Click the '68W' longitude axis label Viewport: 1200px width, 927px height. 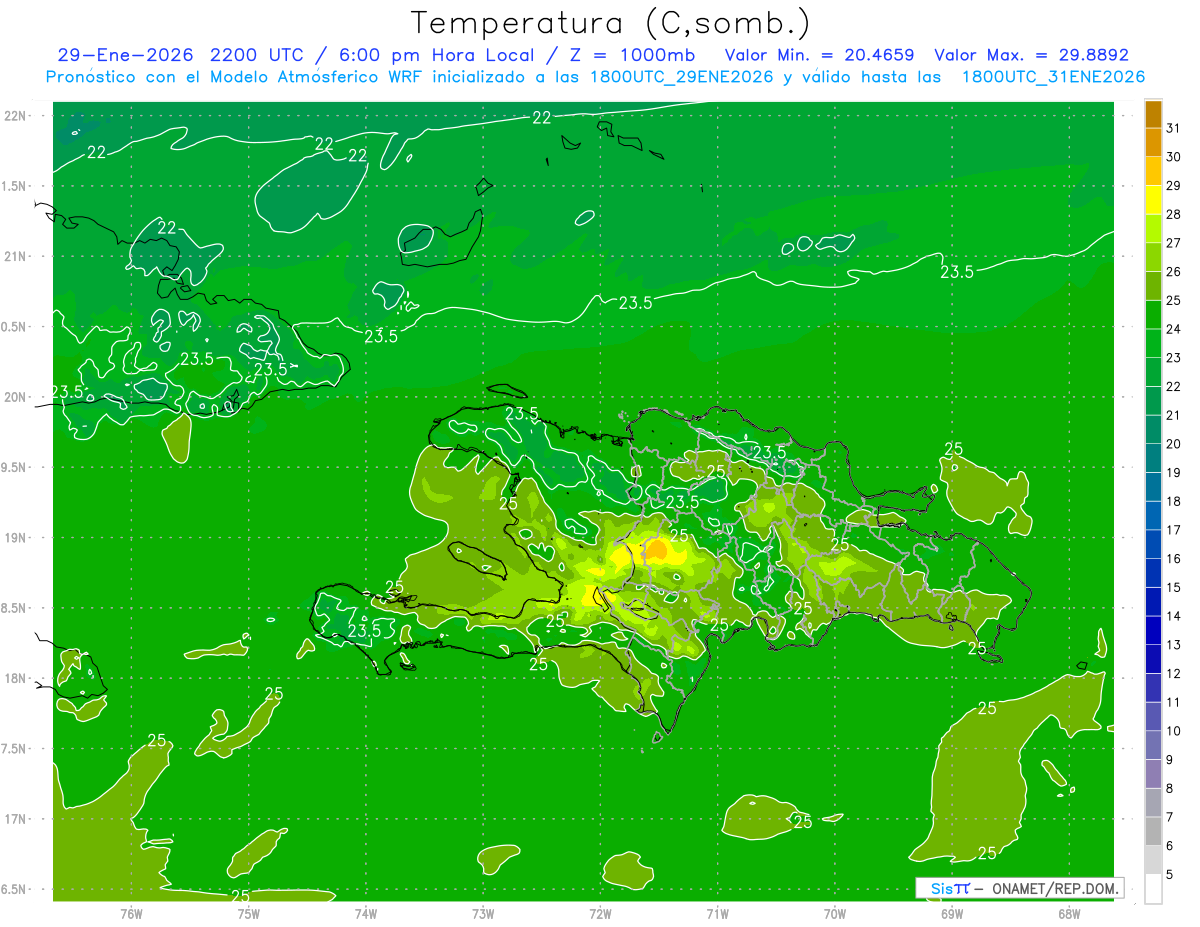(x=1069, y=913)
